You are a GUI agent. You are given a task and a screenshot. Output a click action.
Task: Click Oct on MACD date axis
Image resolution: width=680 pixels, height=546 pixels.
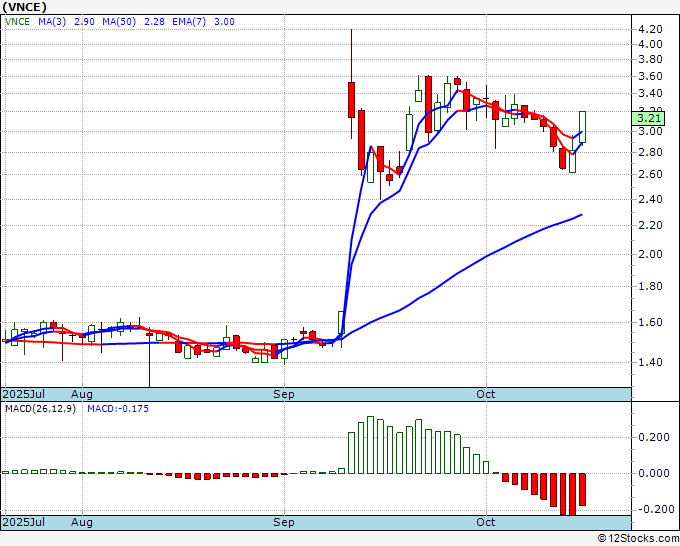coord(485,522)
